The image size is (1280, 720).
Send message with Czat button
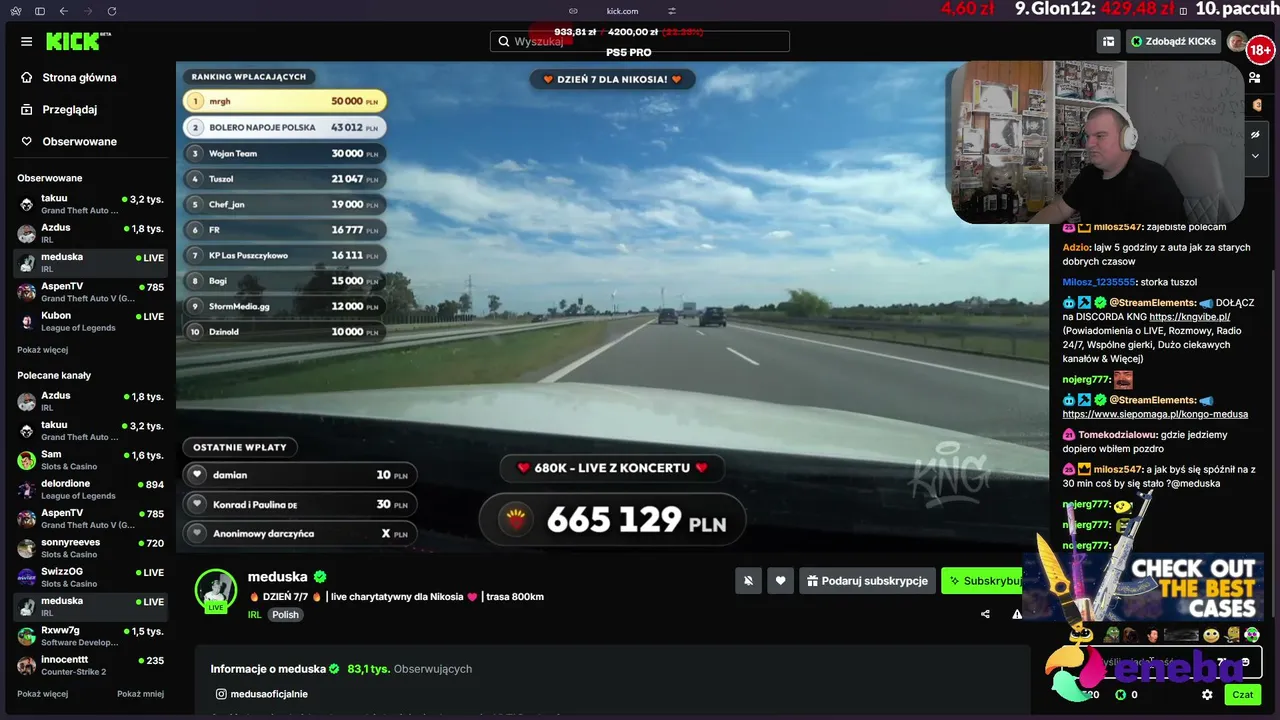click(x=1243, y=694)
